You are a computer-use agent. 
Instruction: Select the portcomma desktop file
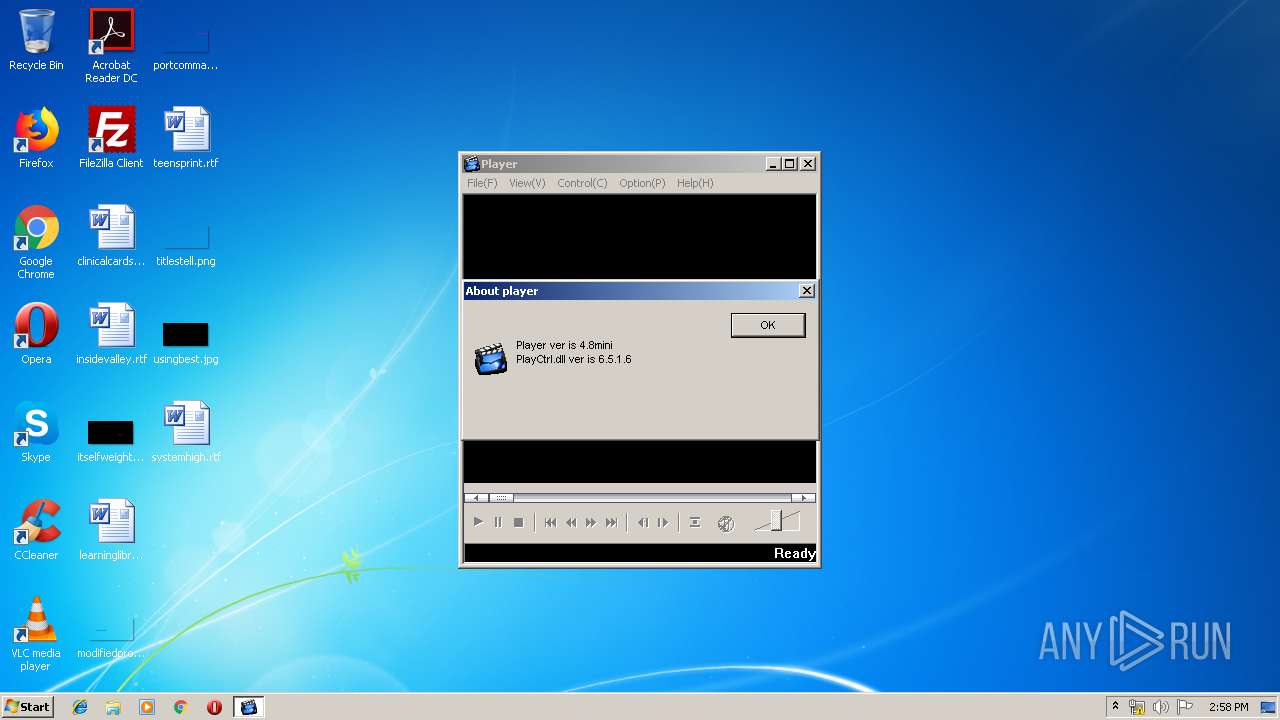point(186,46)
